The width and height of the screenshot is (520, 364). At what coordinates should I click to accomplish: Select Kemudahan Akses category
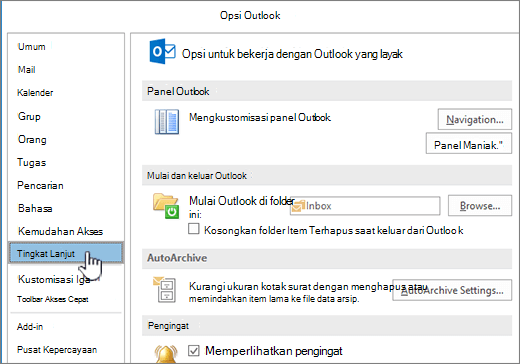[60, 231]
